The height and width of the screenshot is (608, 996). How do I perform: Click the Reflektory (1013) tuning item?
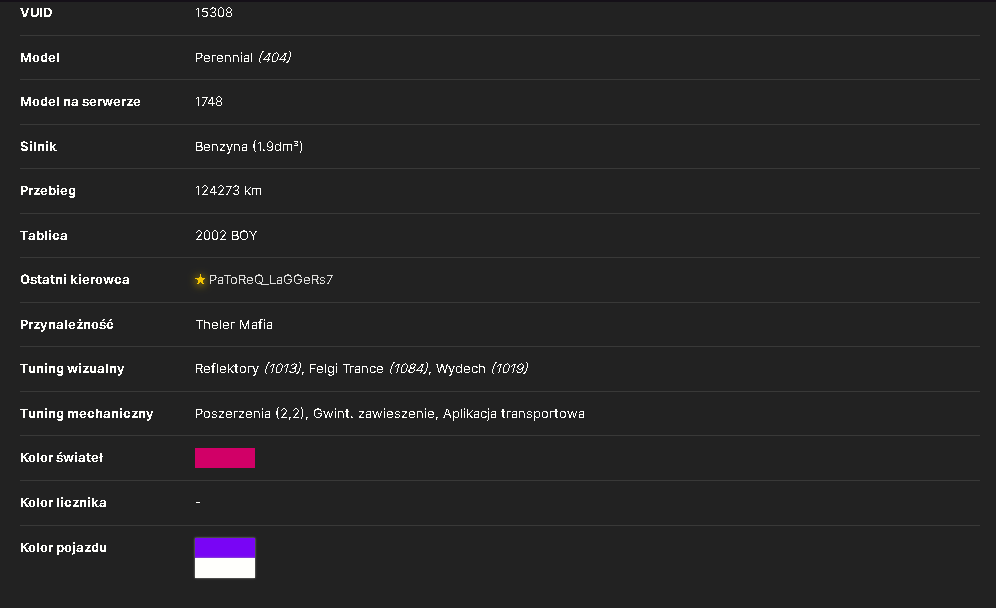click(248, 368)
